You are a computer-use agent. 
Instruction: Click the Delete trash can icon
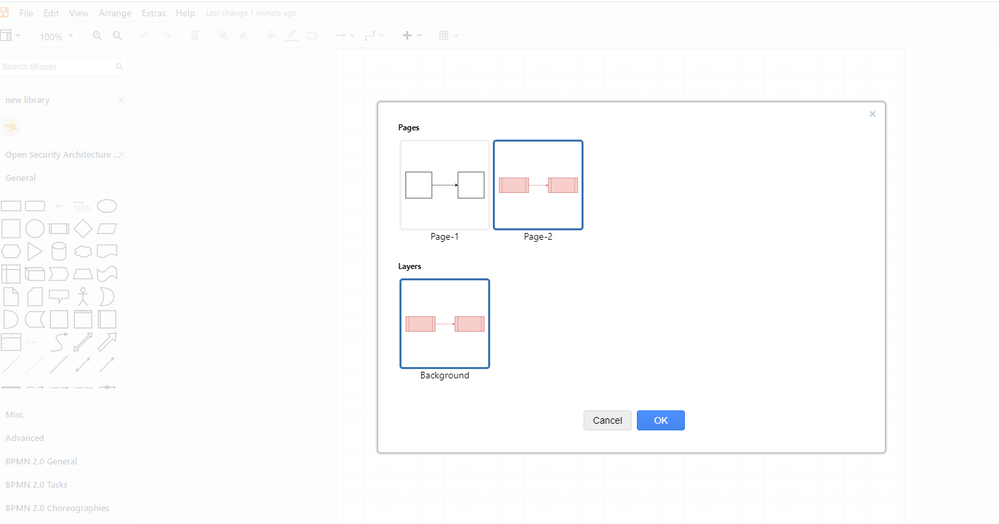(x=195, y=36)
